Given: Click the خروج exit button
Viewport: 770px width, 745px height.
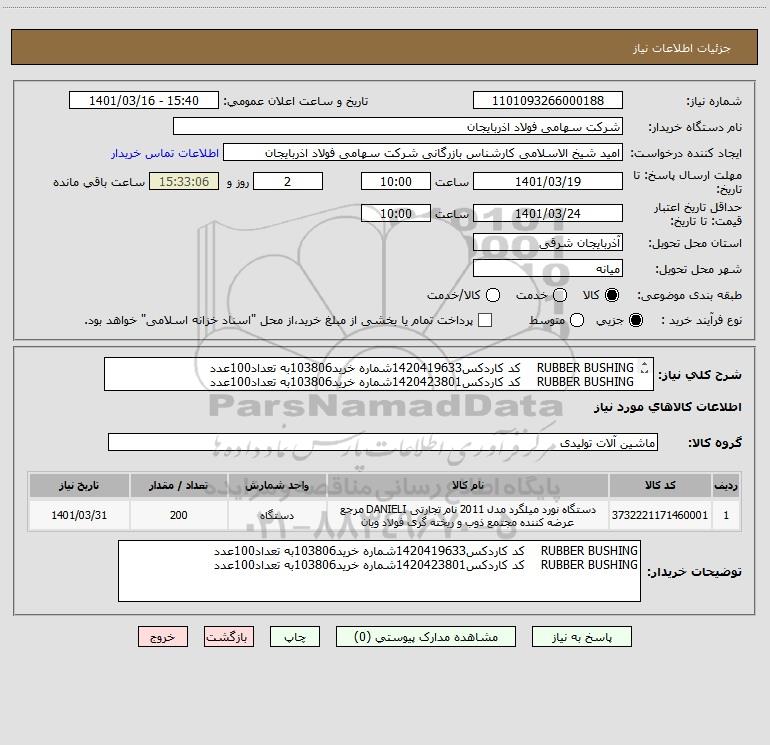Looking at the screenshot, I should (163, 637).
